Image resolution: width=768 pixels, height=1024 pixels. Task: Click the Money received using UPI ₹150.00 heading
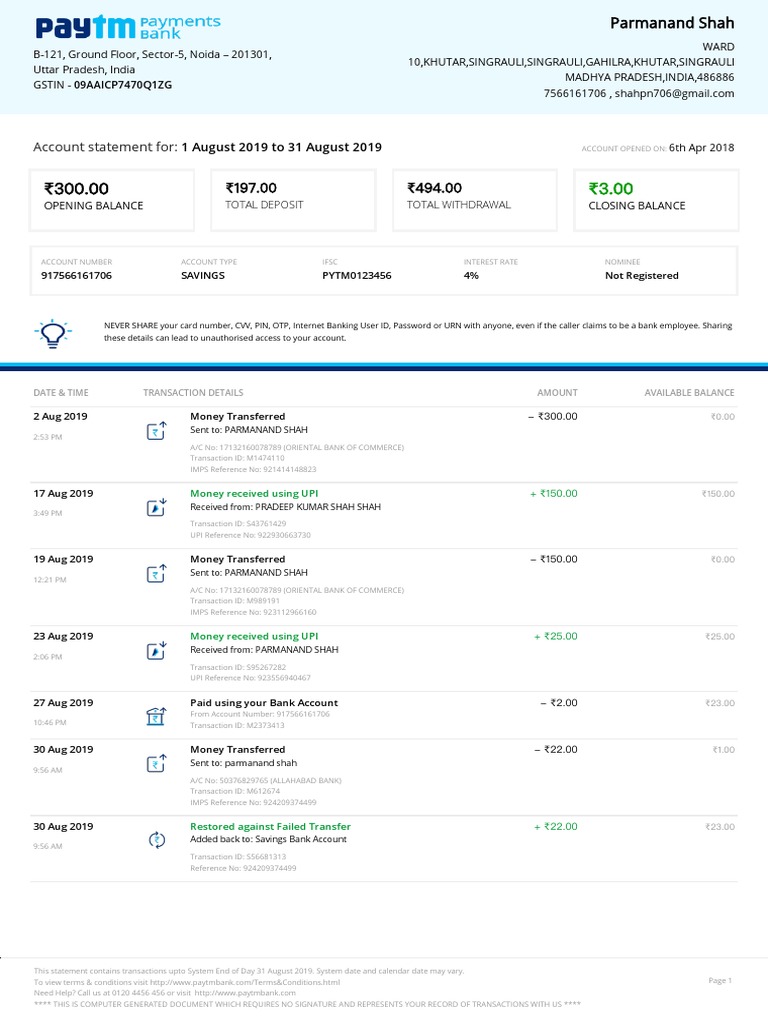(254, 493)
